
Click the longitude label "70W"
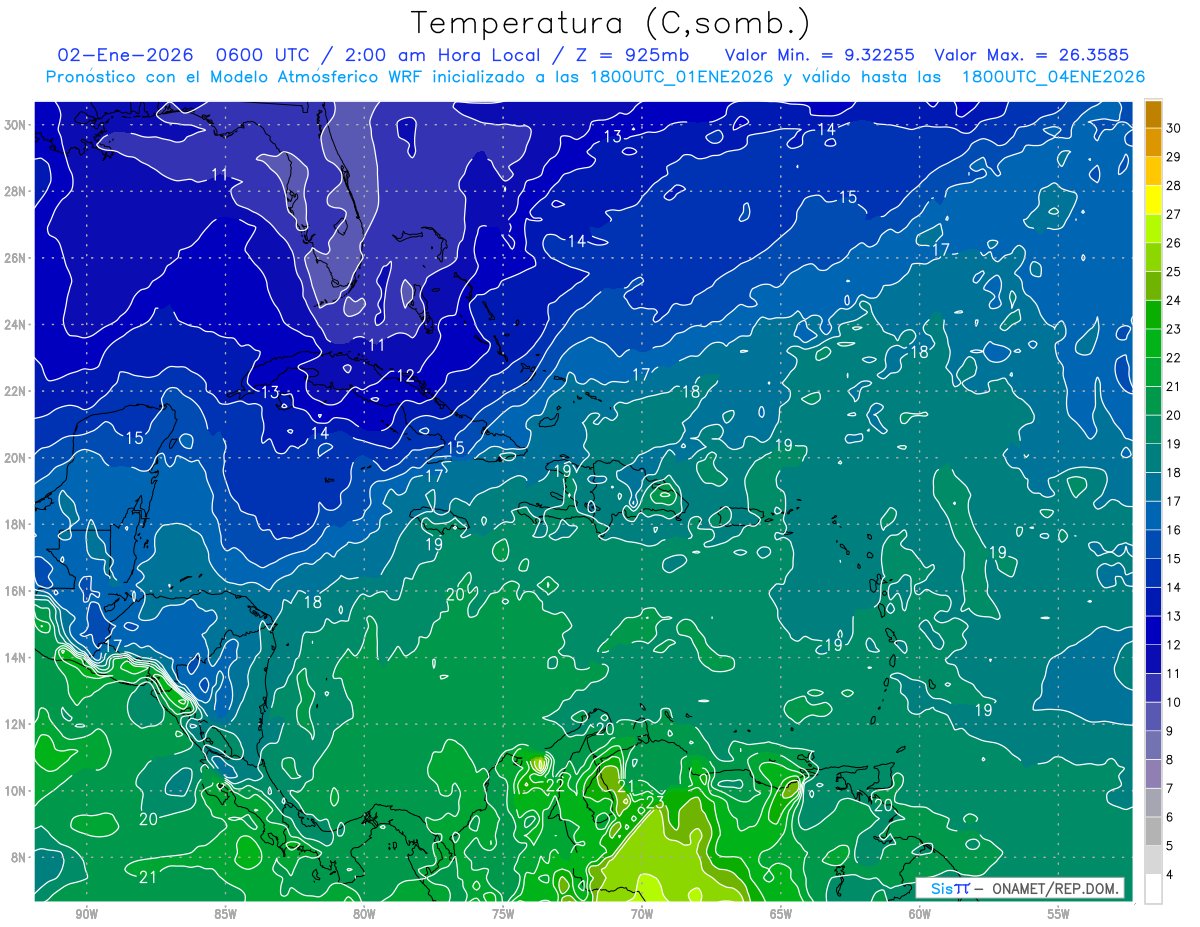coord(642,914)
